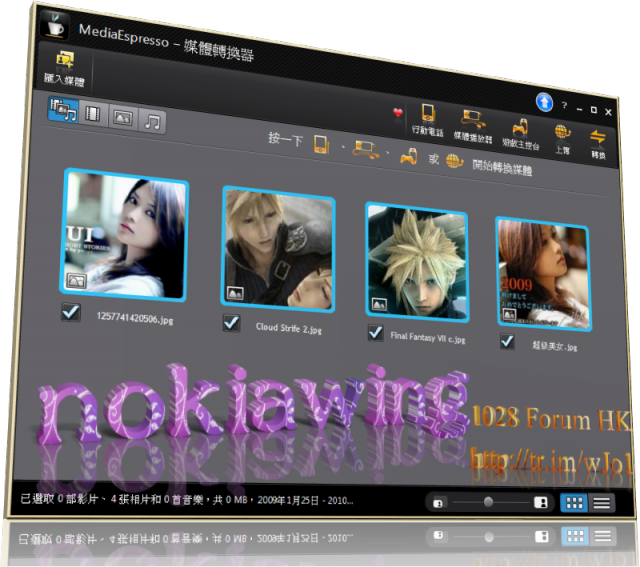Click media player icon in the hint line

(365, 150)
